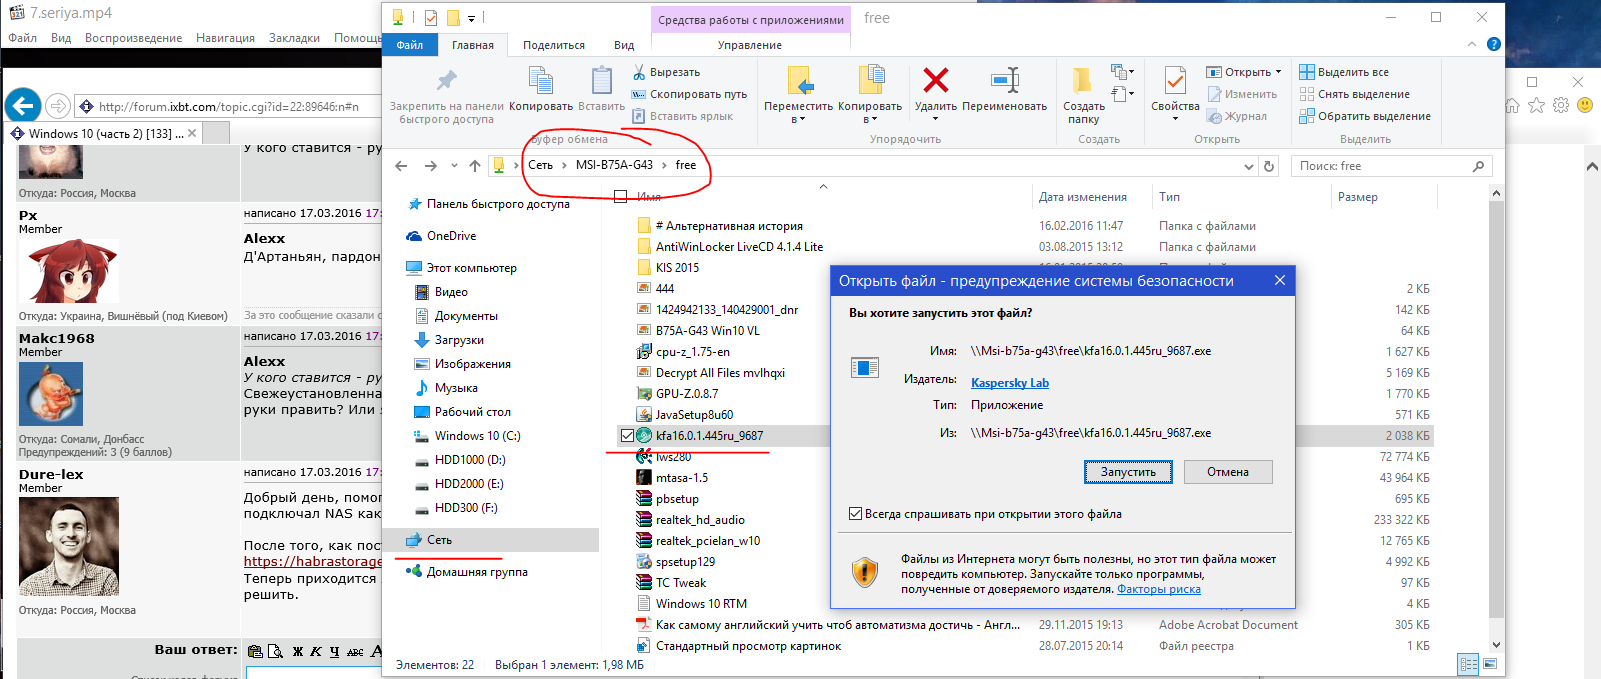Delete the file using the red X
The image size is (1601, 679).
point(936,80)
